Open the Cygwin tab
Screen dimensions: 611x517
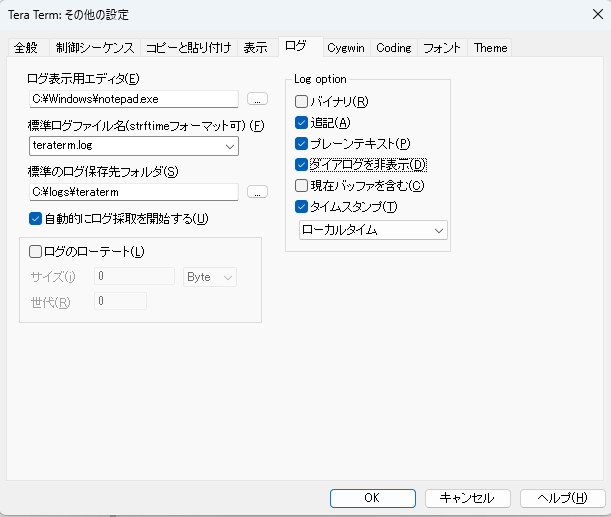[346, 48]
